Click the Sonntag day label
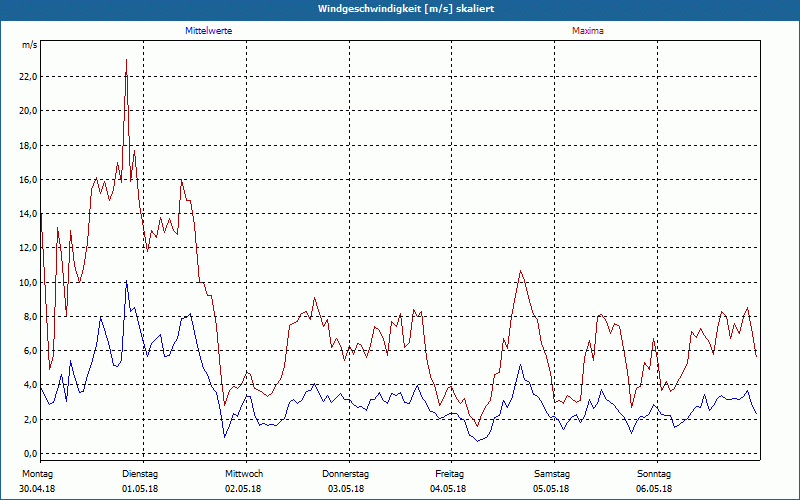The image size is (800, 500). coord(654,474)
